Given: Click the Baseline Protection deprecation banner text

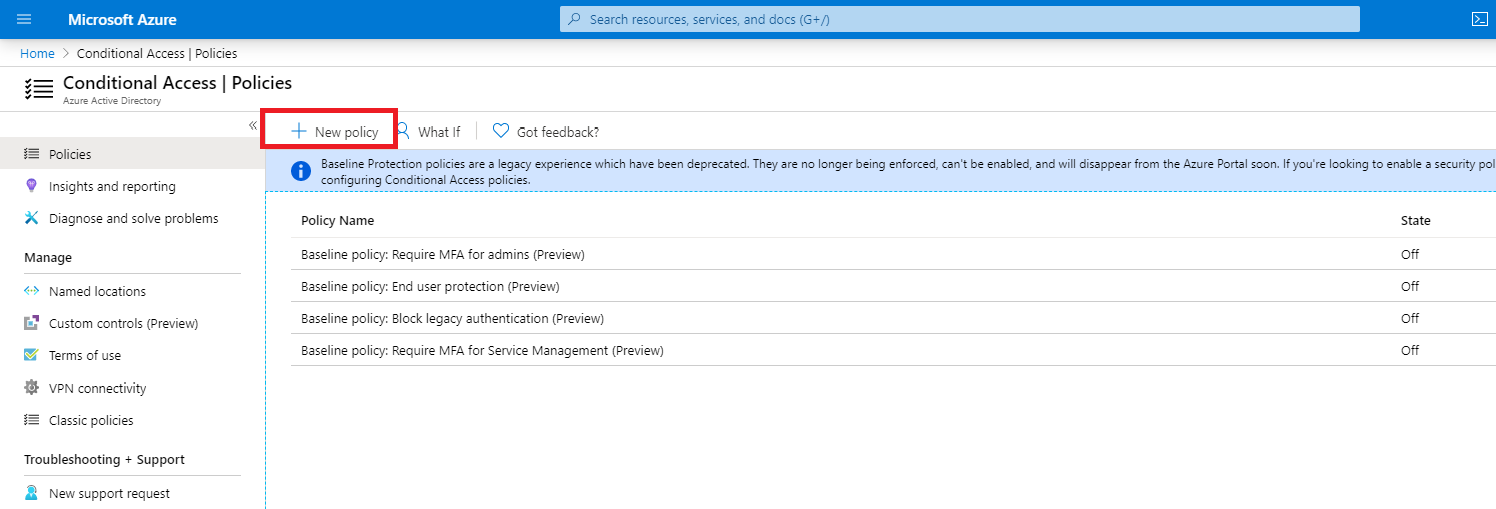Looking at the screenshot, I should click(908, 171).
